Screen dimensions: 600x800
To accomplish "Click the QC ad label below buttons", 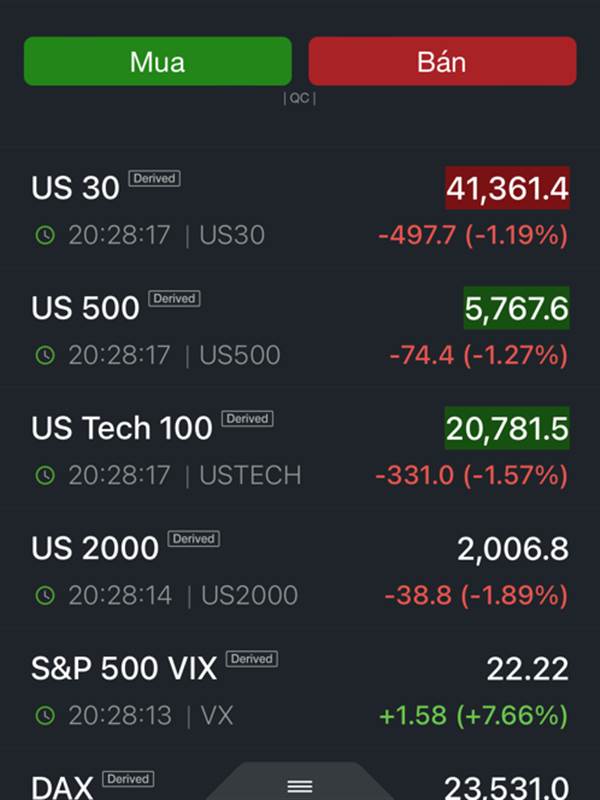I will click(299, 98).
